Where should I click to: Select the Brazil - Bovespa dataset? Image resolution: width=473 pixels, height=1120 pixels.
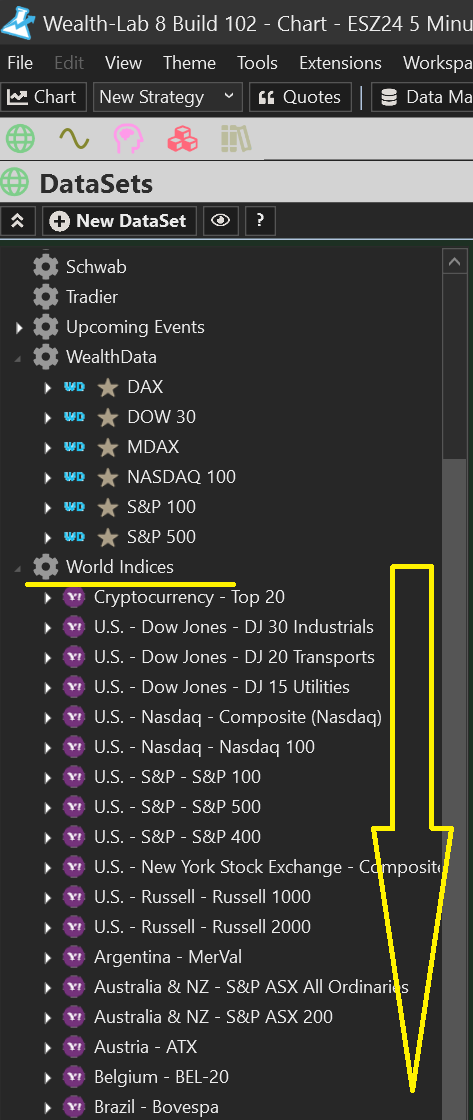156,1107
